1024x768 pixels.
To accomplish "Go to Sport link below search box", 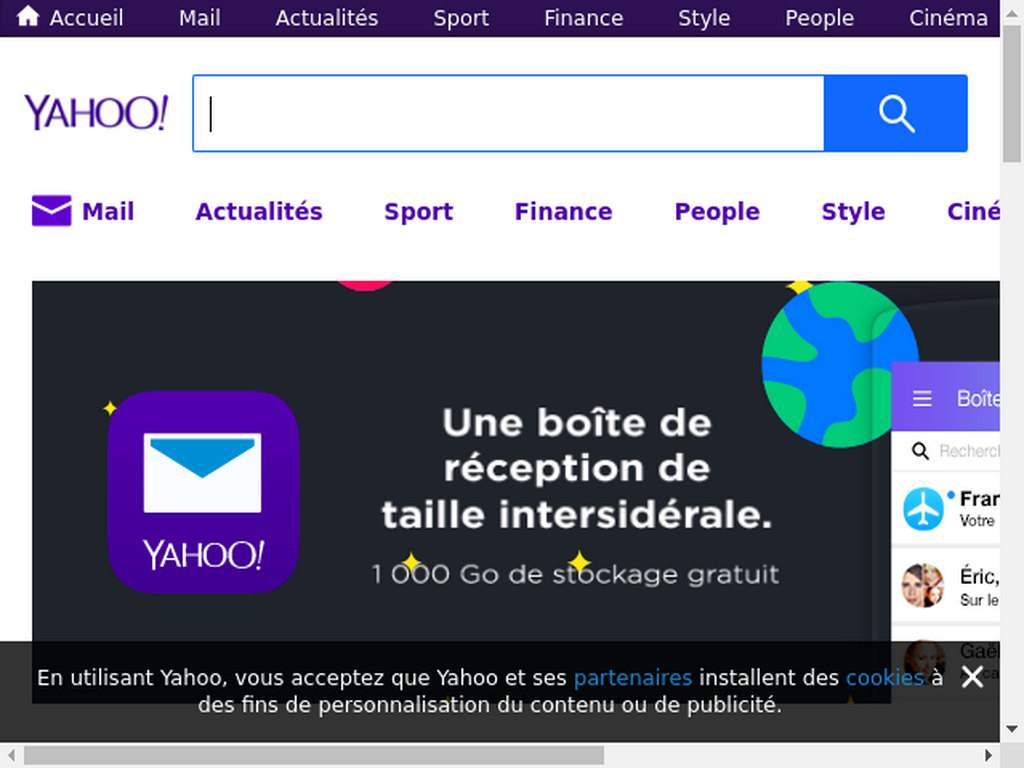I will [419, 212].
